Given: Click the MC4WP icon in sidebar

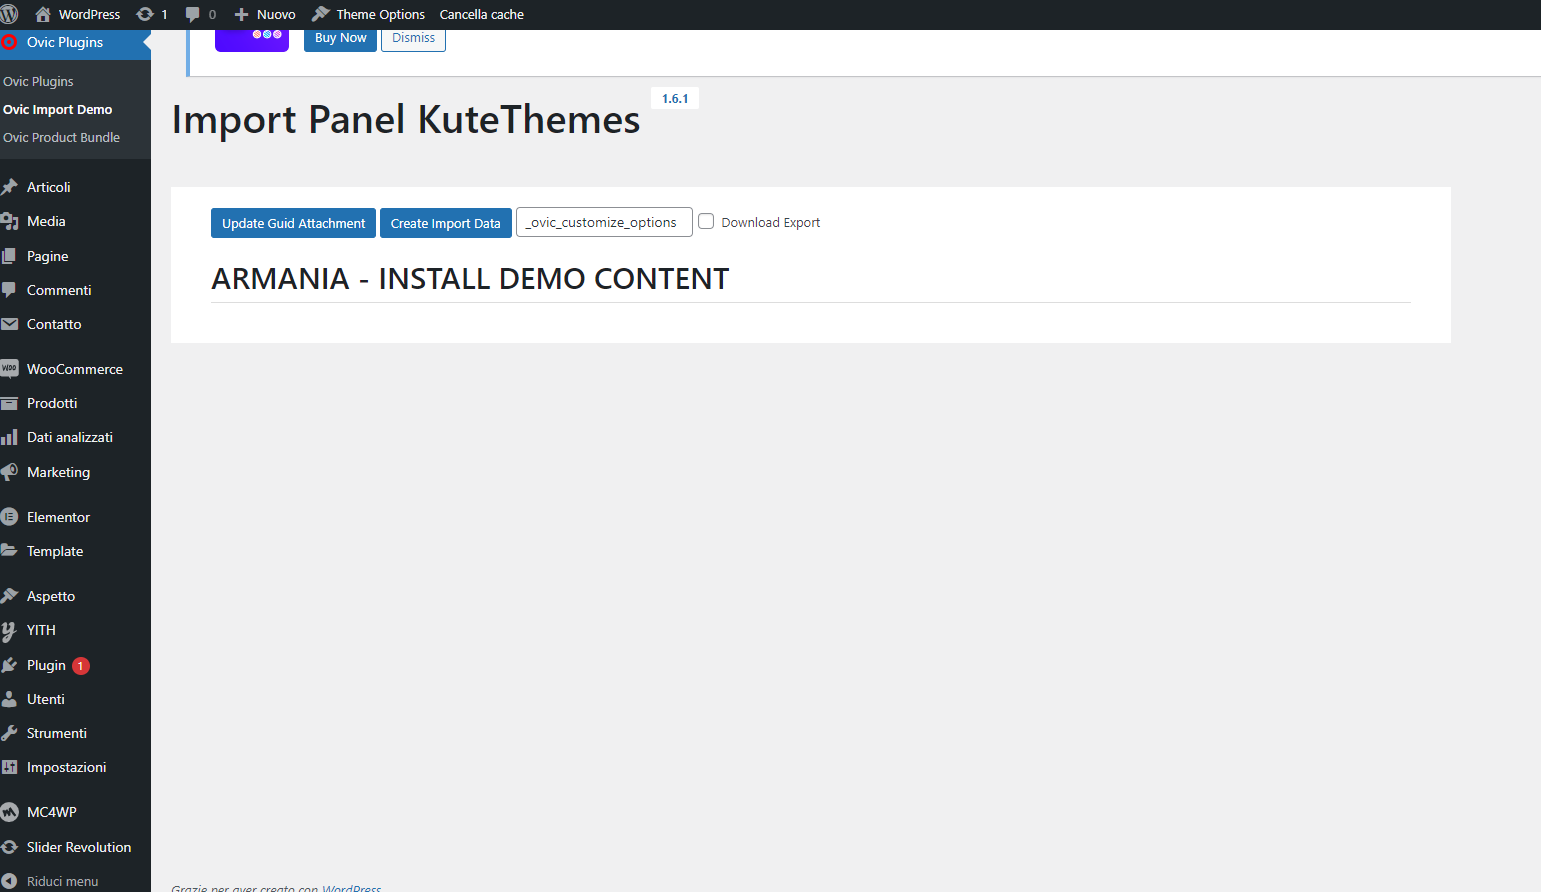Looking at the screenshot, I should (x=9, y=812).
